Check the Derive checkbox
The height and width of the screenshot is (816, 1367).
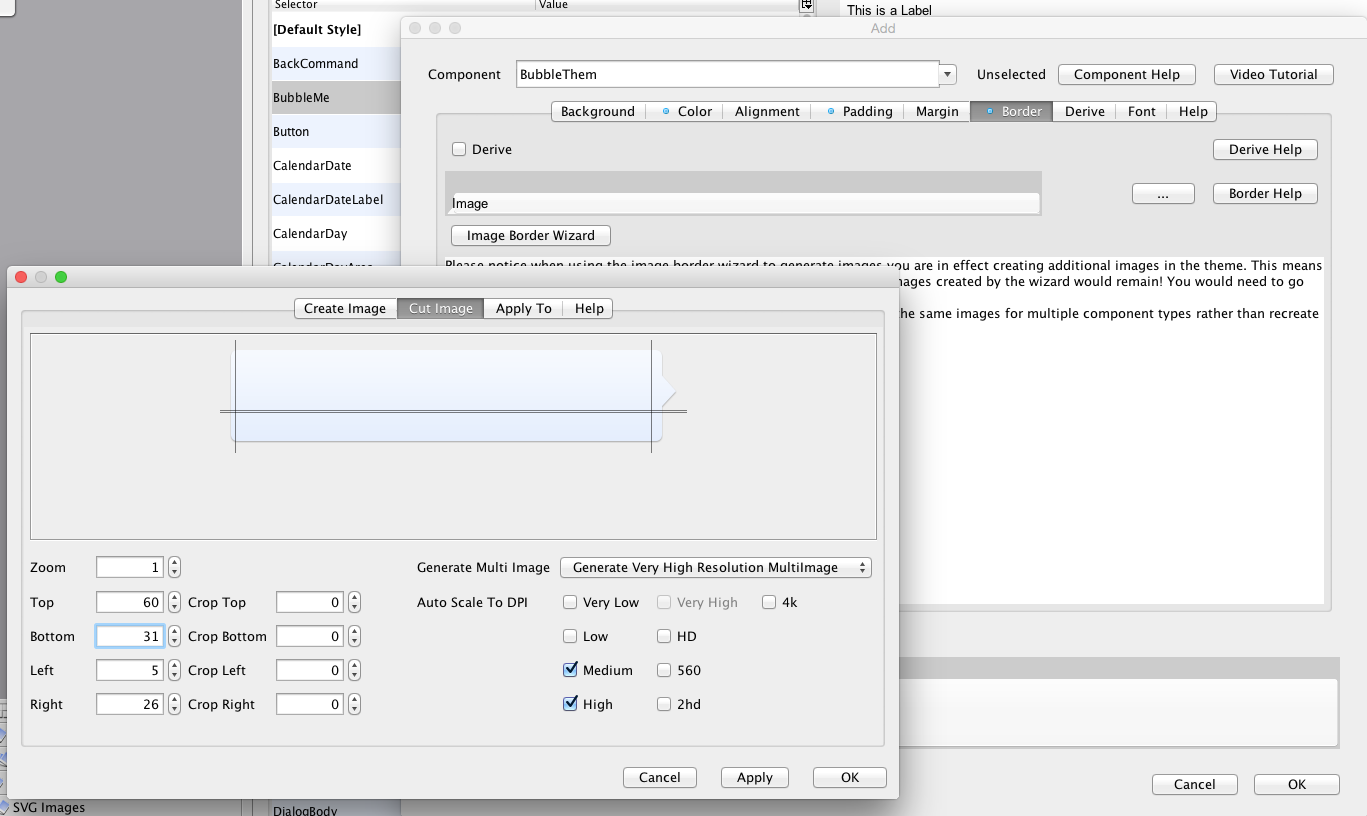click(x=459, y=149)
